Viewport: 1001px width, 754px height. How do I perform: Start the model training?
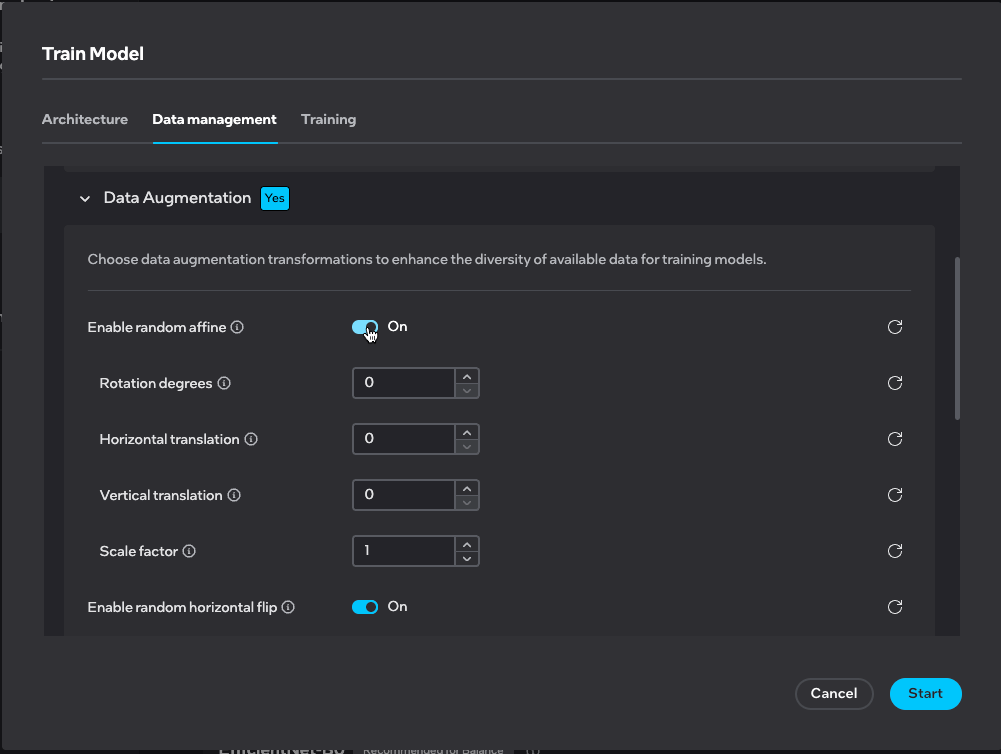pyautogui.click(x=925, y=693)
